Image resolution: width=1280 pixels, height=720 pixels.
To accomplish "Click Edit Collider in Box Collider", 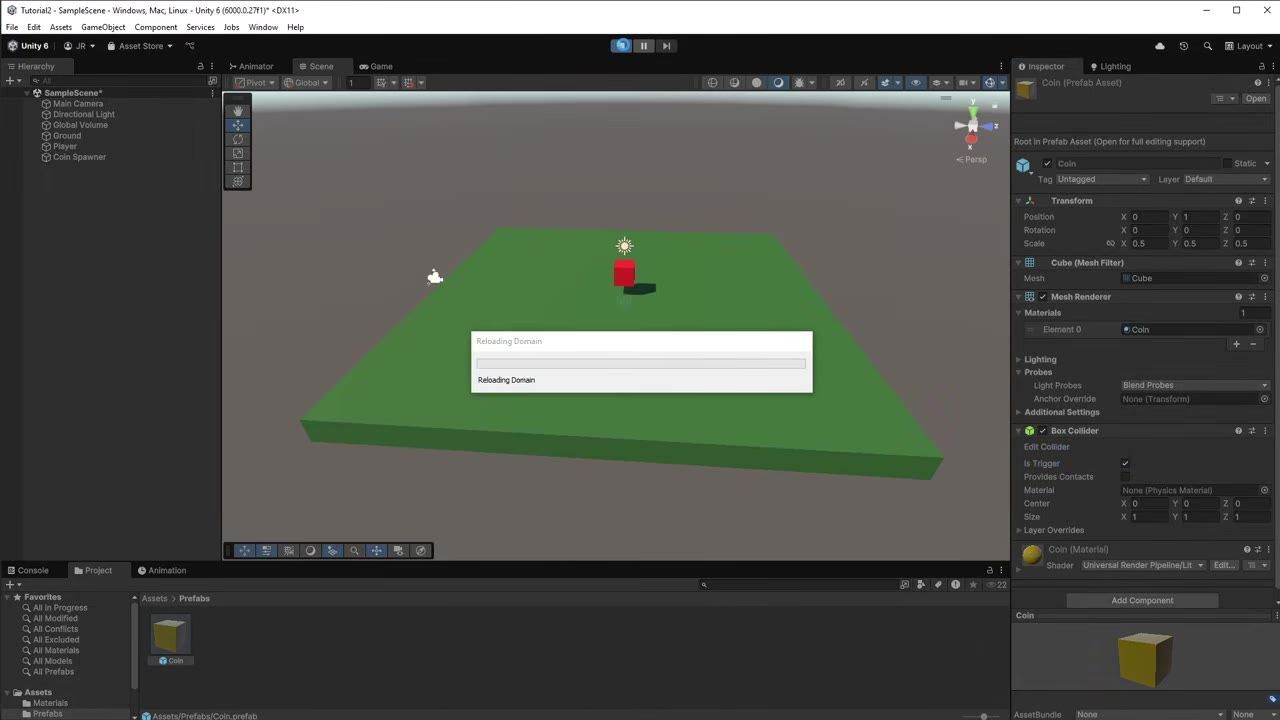I will click(1046, 447).
